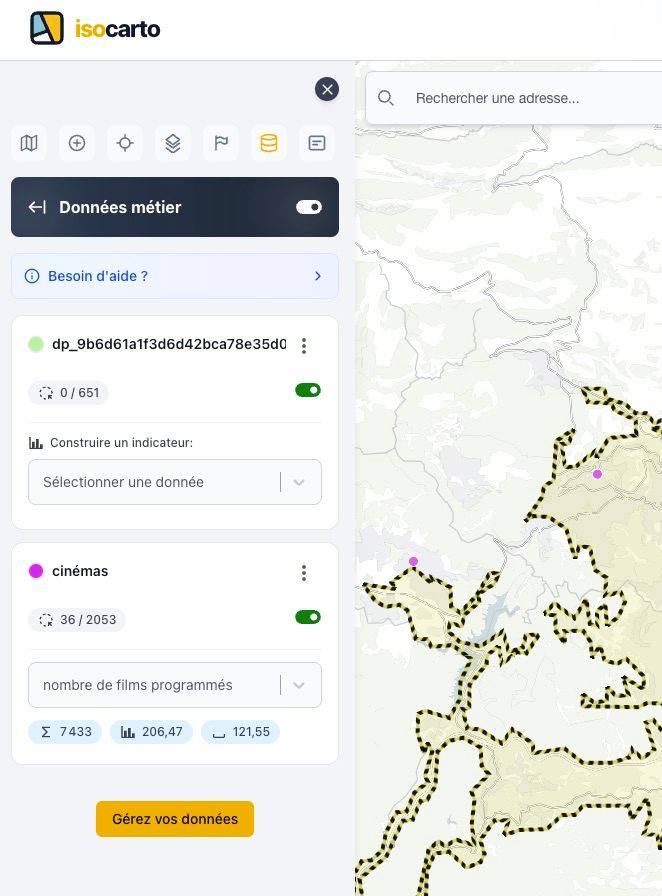The width and height of the screenshot is (662, 896).
Task: Open the database icon tab
Action: click(x=269, y=143)
